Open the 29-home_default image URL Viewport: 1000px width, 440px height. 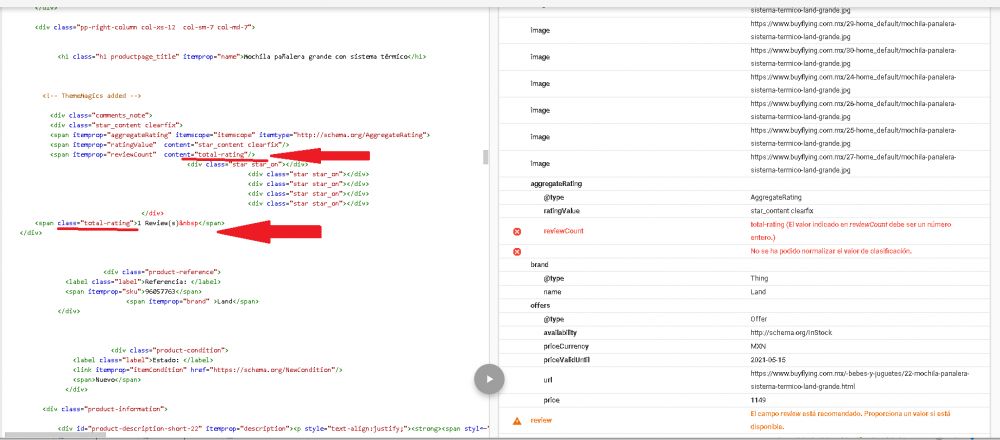[853, 30]
